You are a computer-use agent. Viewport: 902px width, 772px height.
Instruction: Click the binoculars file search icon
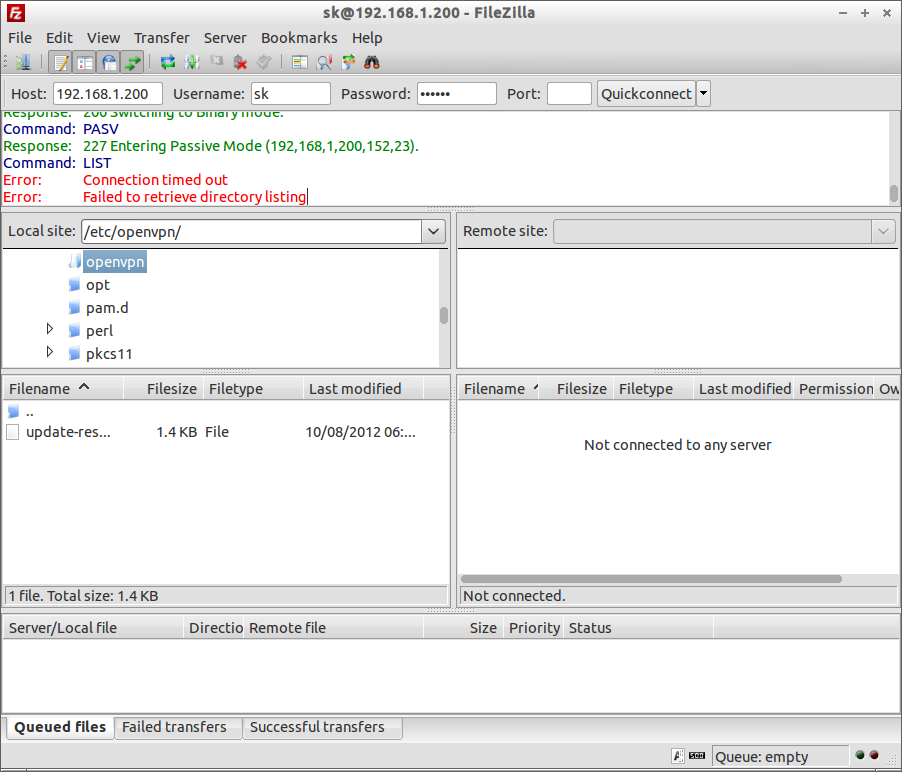coord(372,62)
